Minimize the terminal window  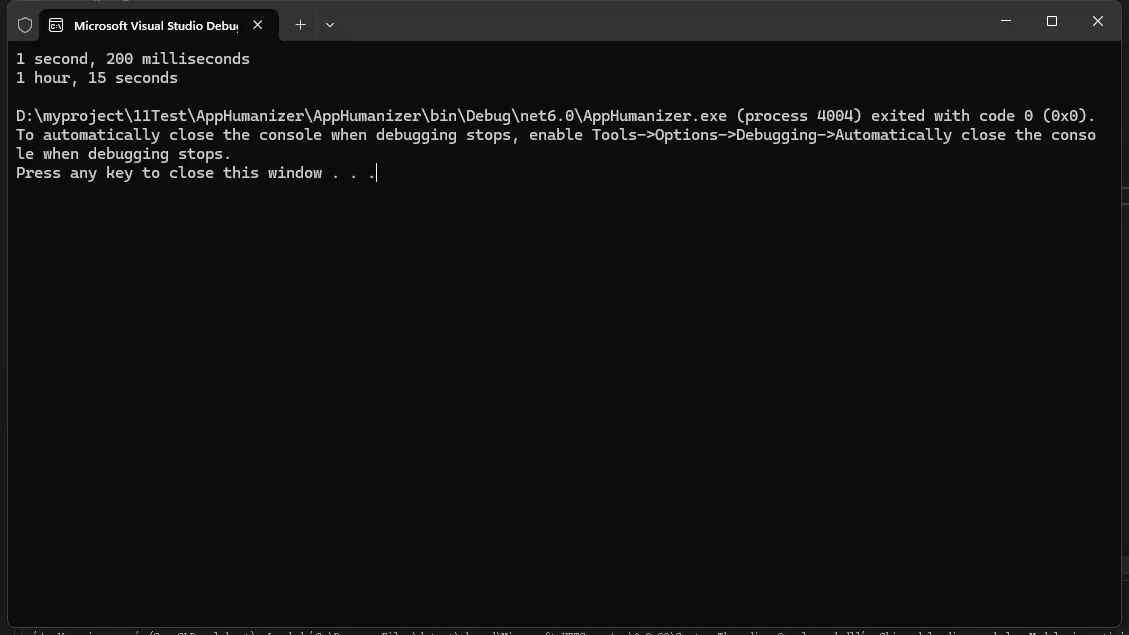pyautogui.click(x=1006, y=21)
